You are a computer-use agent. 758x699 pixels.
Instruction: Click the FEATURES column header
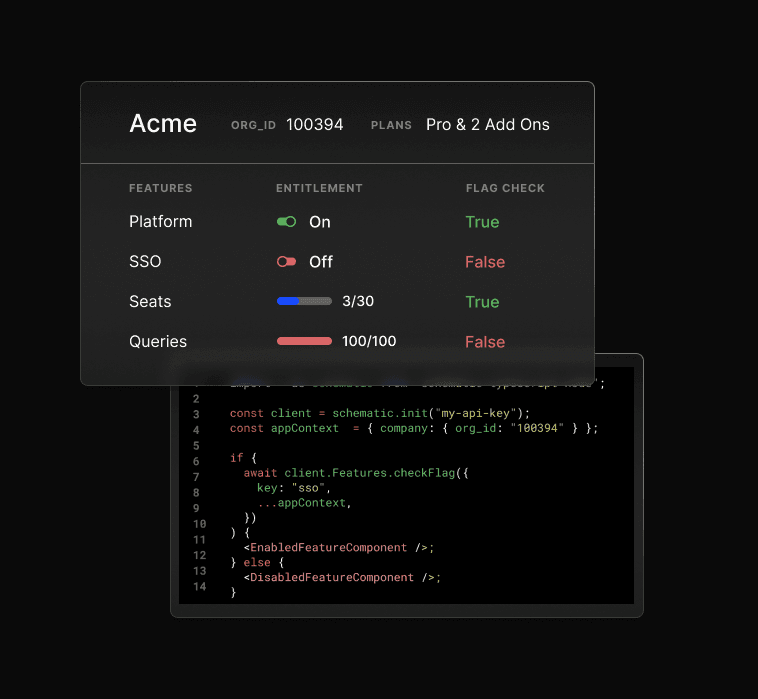click(160, 188)
